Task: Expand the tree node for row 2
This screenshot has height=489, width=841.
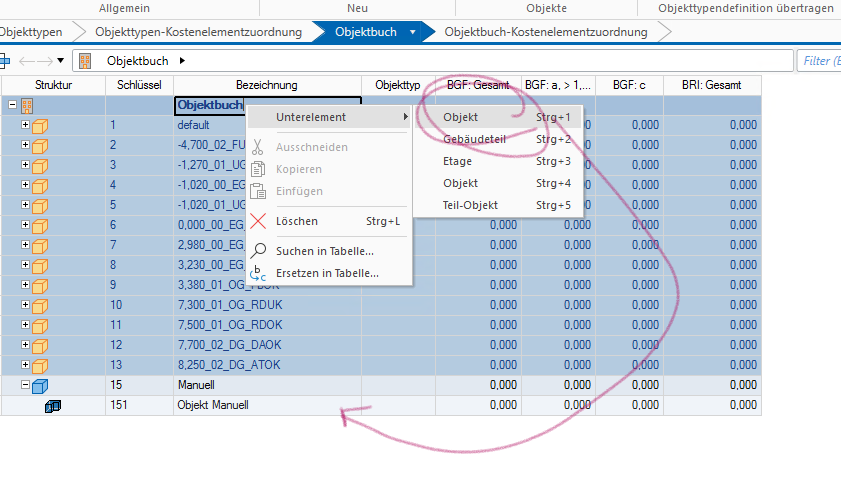Action: coord(25,145)
